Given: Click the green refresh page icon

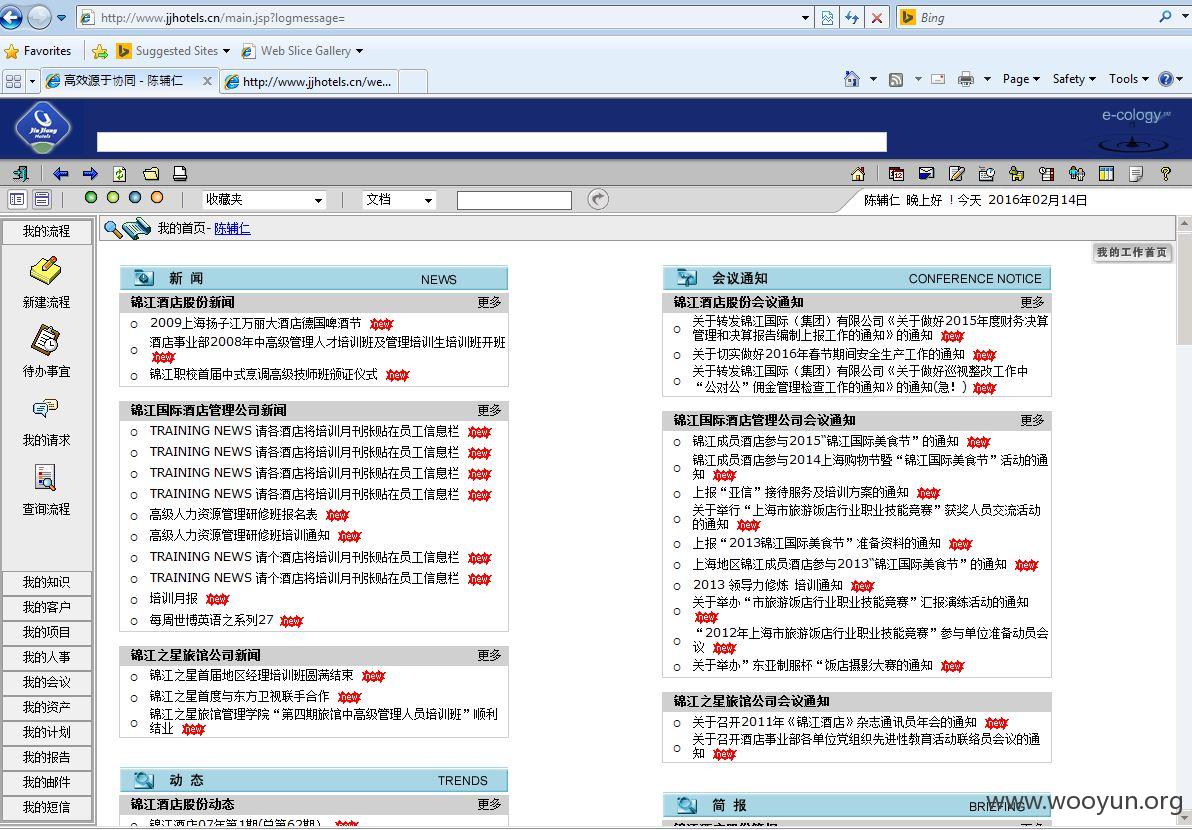Looking at the screenshot, I should coord(119,174).
